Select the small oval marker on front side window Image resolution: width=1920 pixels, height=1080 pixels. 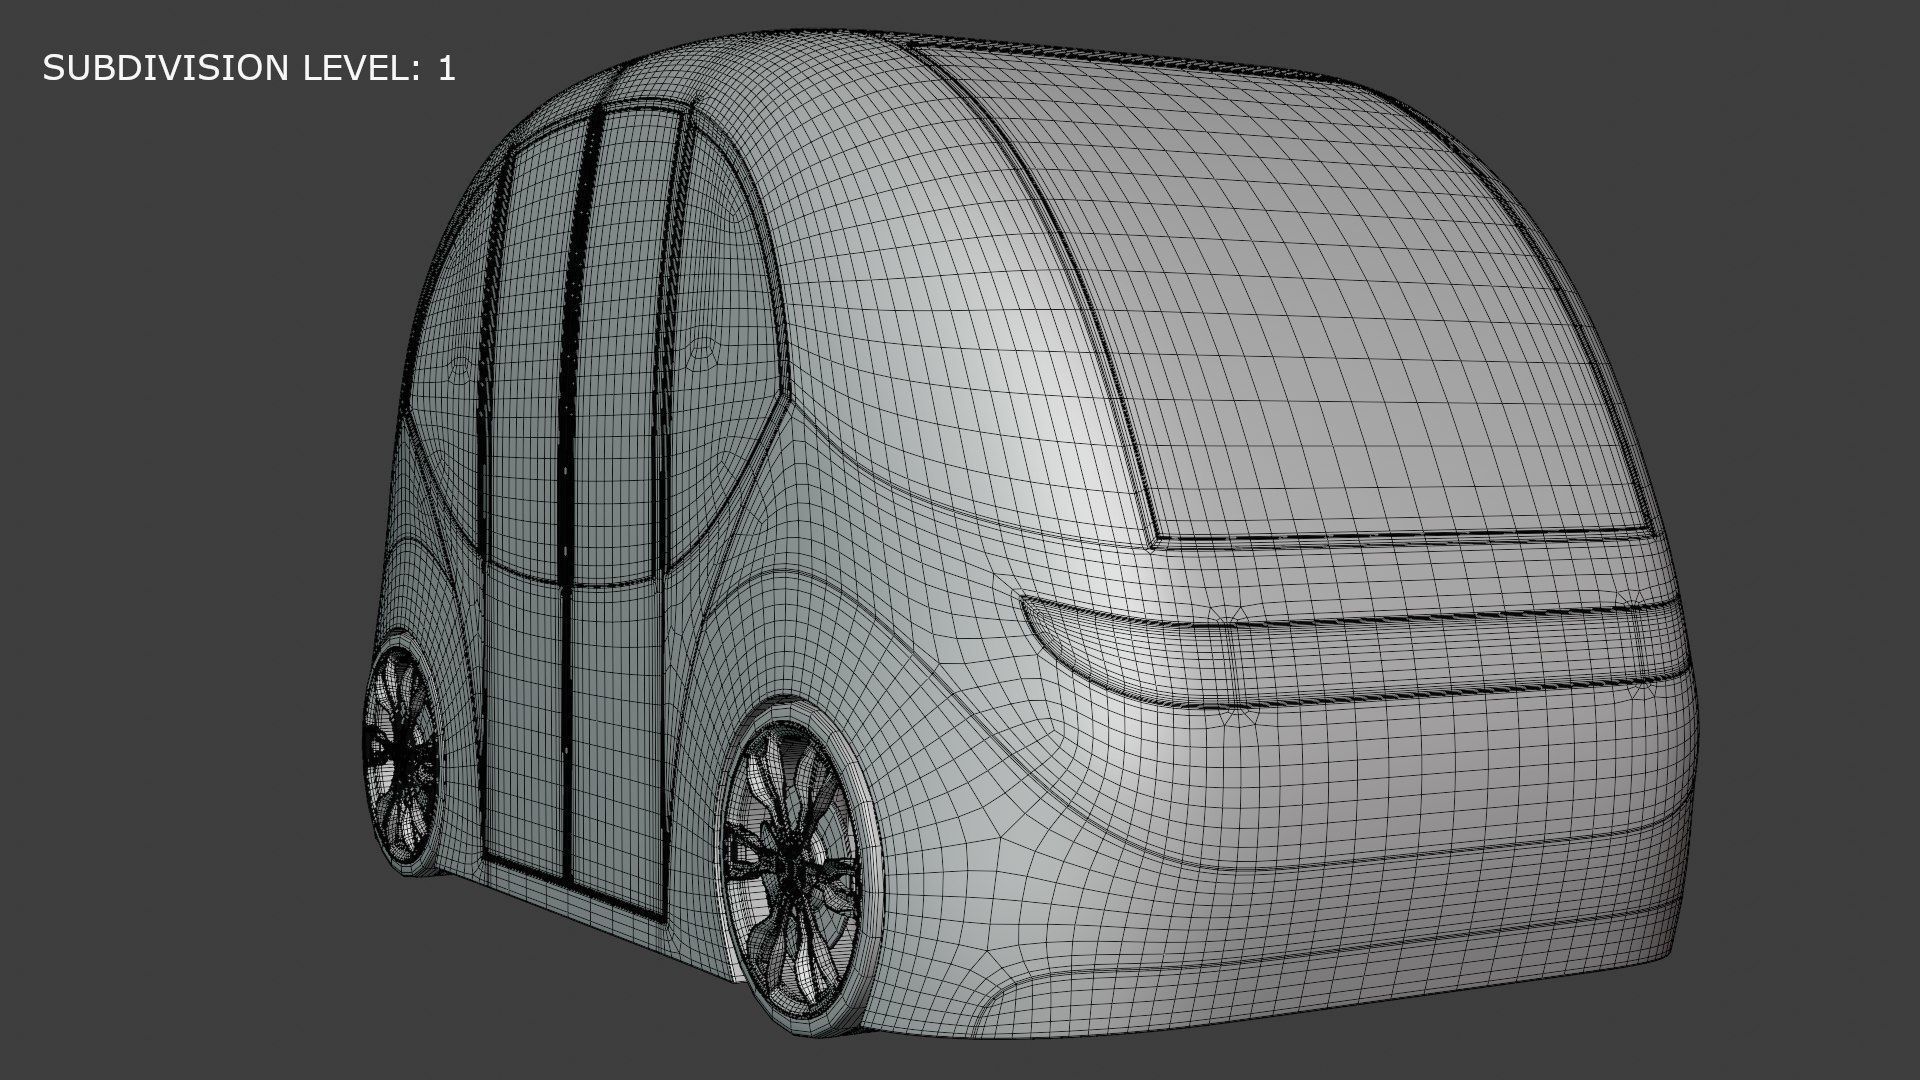[459, 369]
